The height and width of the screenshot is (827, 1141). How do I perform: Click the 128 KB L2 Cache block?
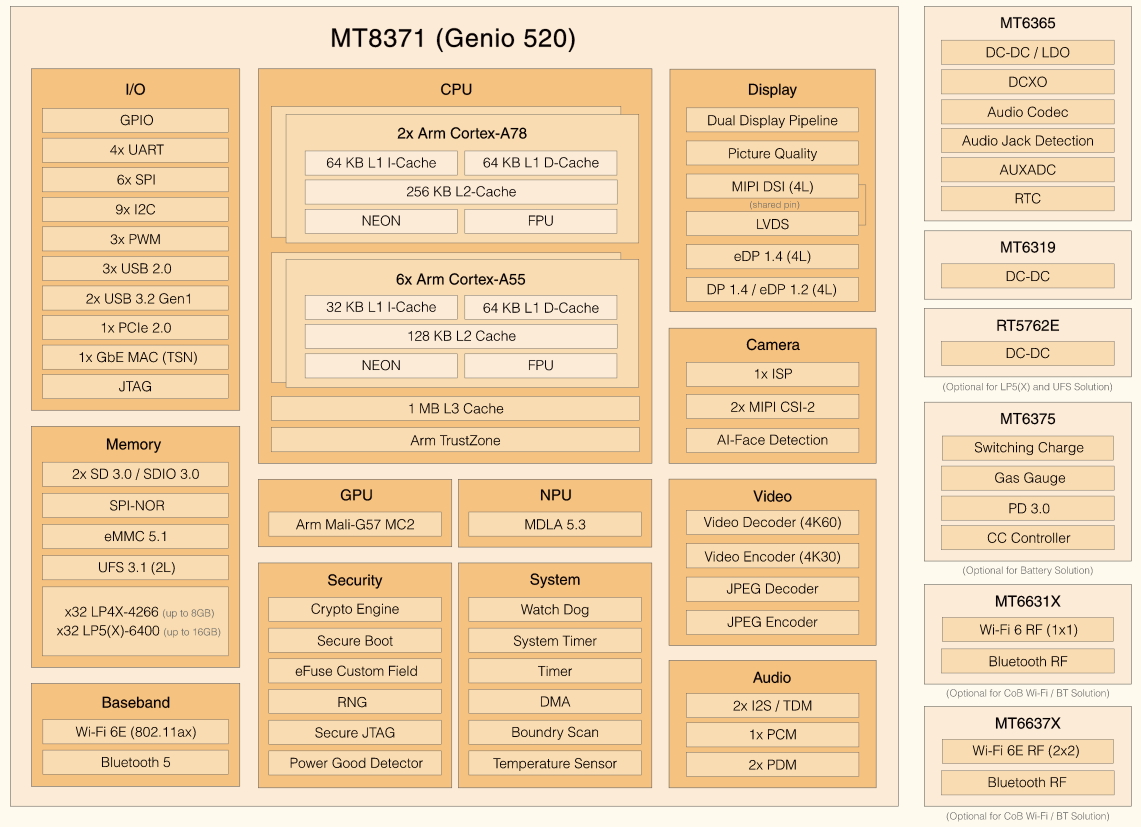461,336
